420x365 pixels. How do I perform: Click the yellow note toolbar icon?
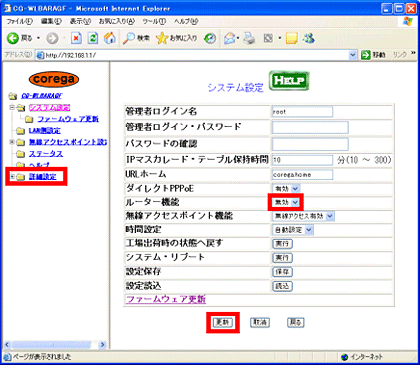point(292,39)
